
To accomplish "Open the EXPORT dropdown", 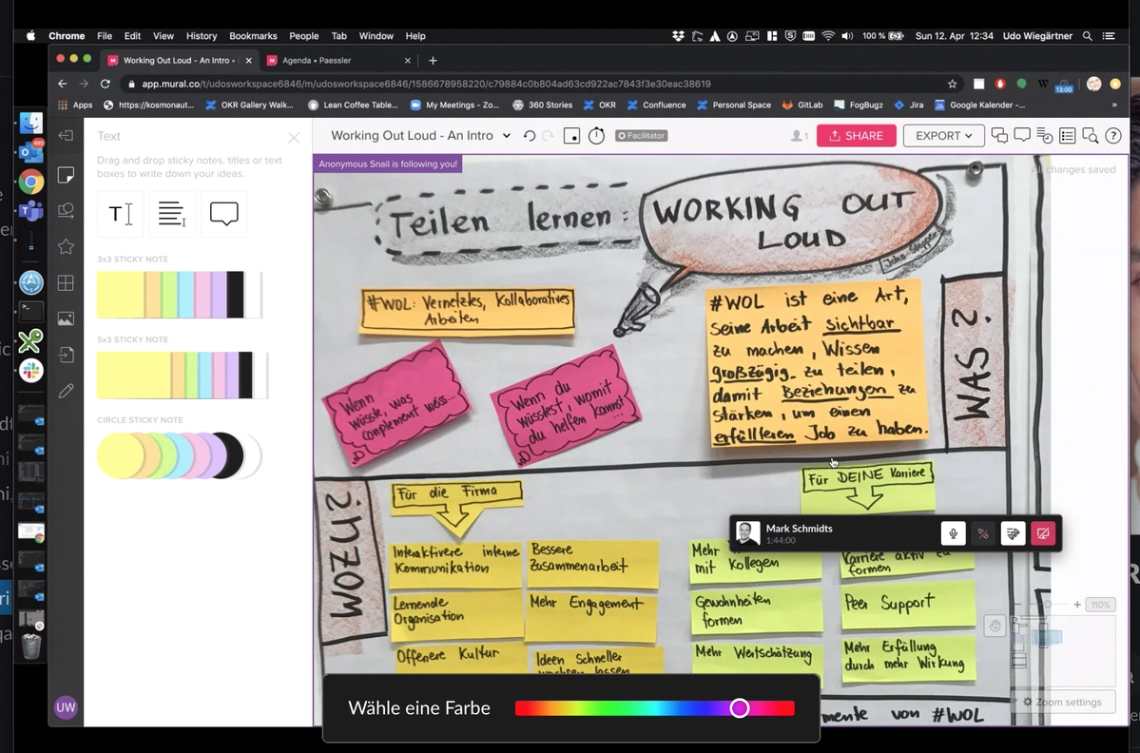I will [943, 136].
